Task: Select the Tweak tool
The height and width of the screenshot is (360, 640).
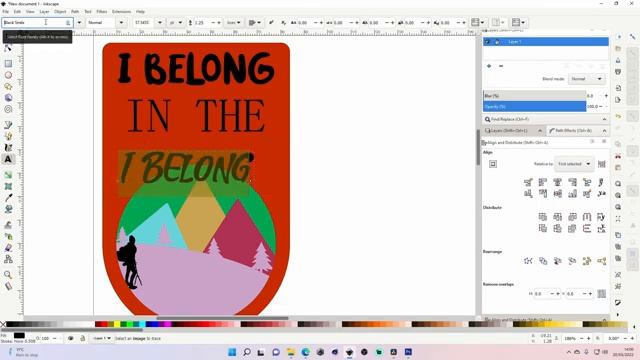Action: click(8, 224)
